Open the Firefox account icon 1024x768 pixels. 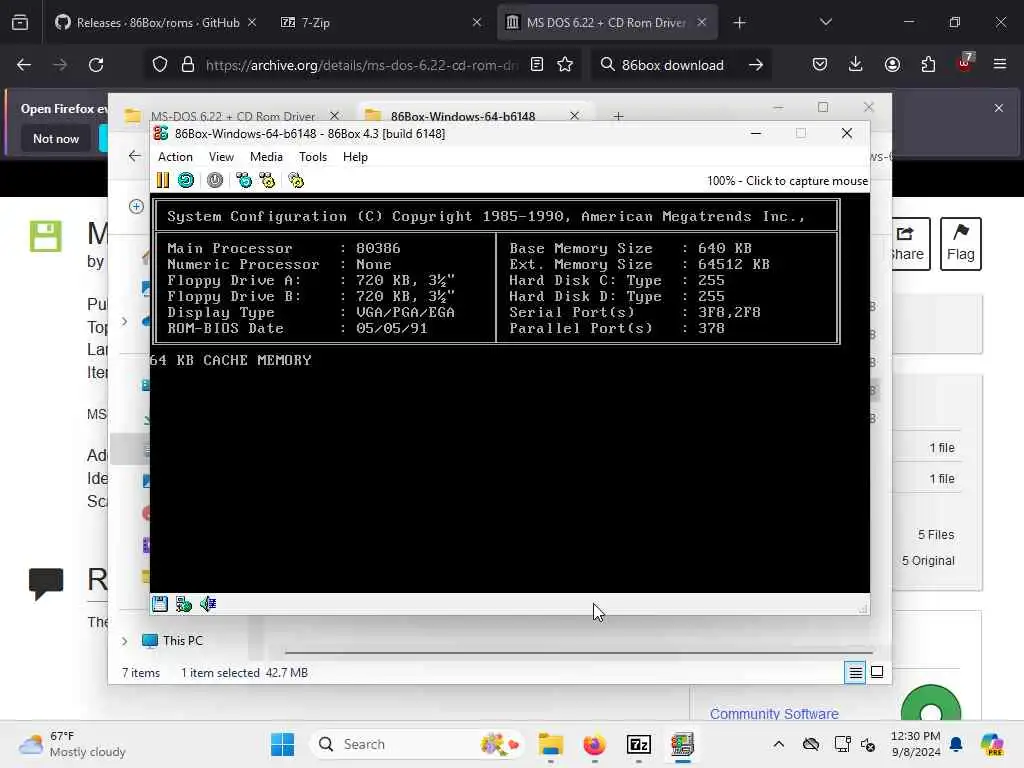[892, 65]
